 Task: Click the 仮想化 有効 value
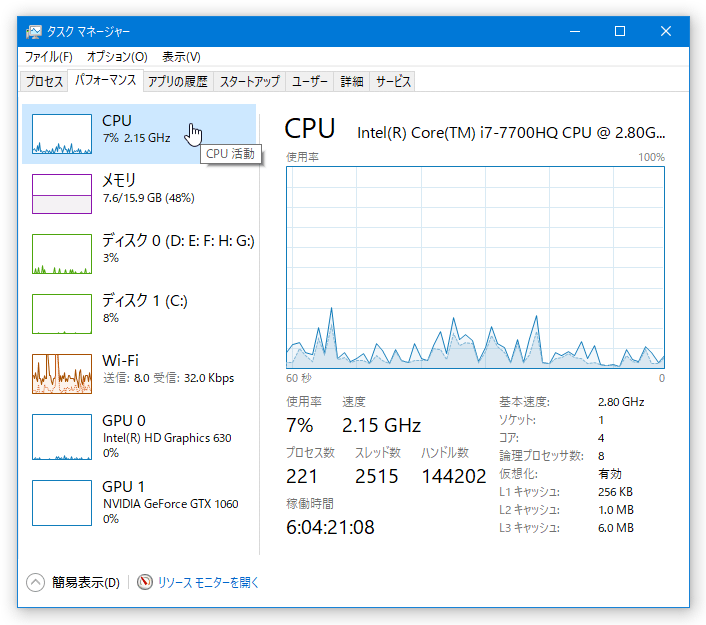click(610, 474)
